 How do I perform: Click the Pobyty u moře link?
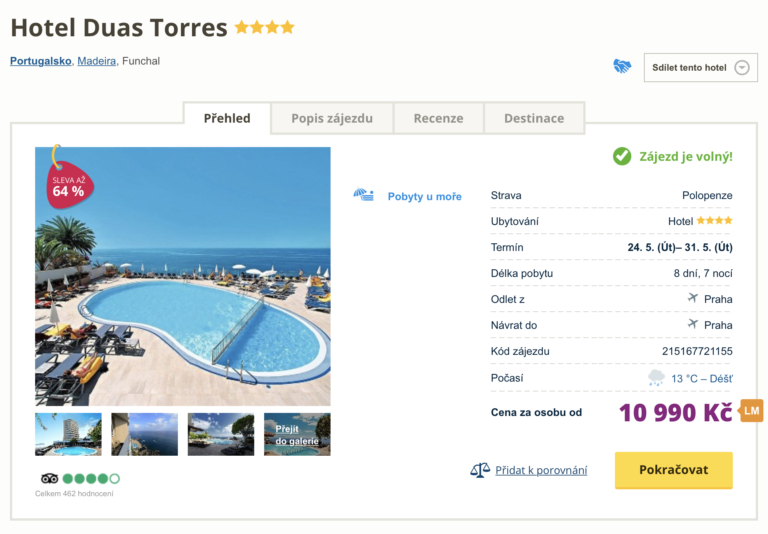pos(424,196)
